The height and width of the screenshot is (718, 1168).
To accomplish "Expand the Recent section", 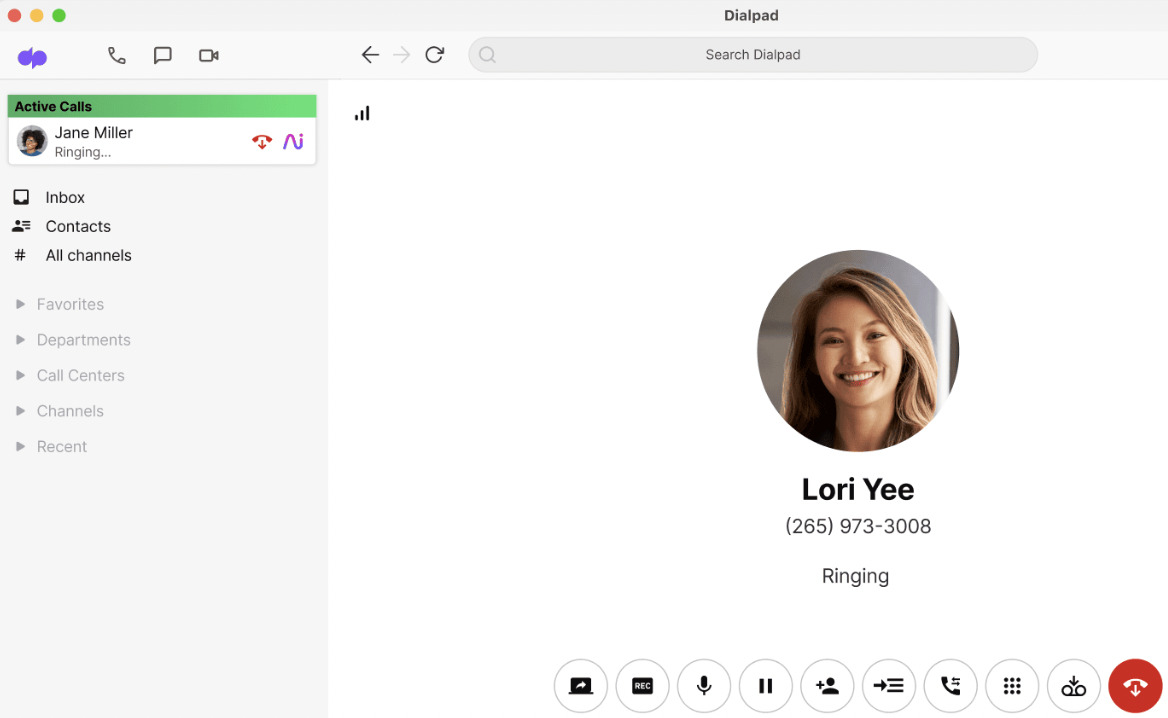I will click(62, 446).
